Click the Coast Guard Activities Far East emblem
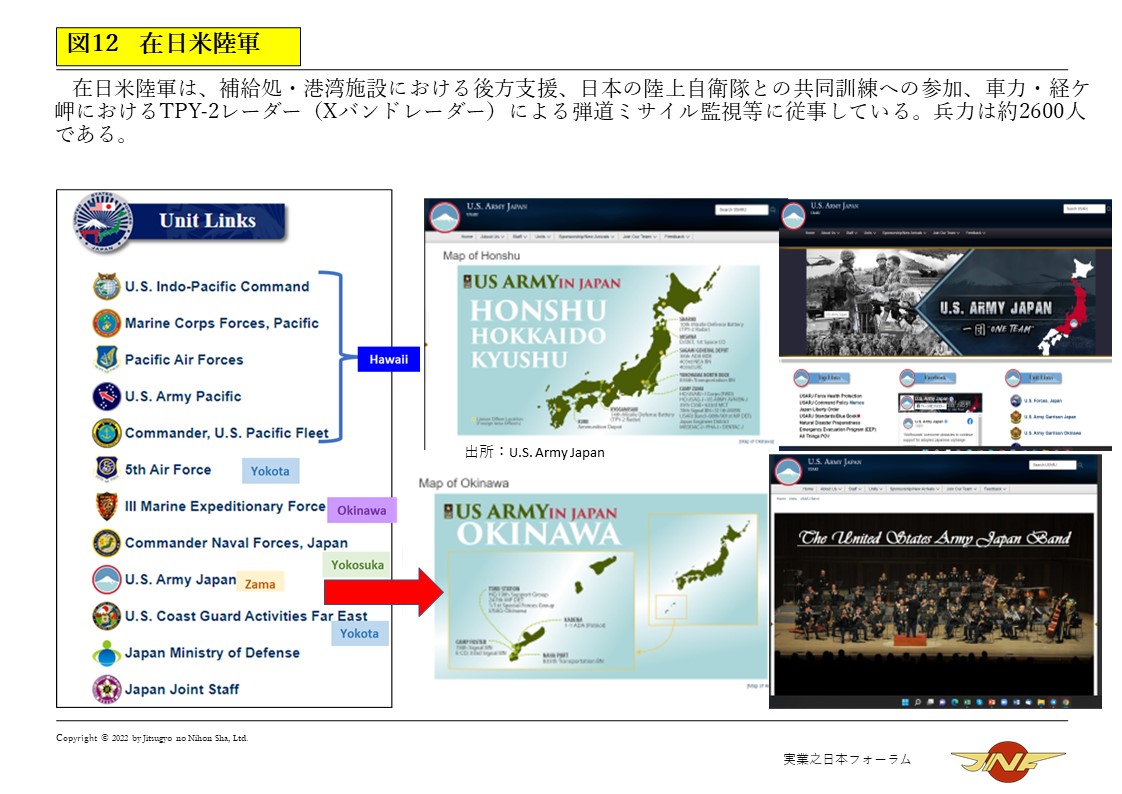 point(106,616)
